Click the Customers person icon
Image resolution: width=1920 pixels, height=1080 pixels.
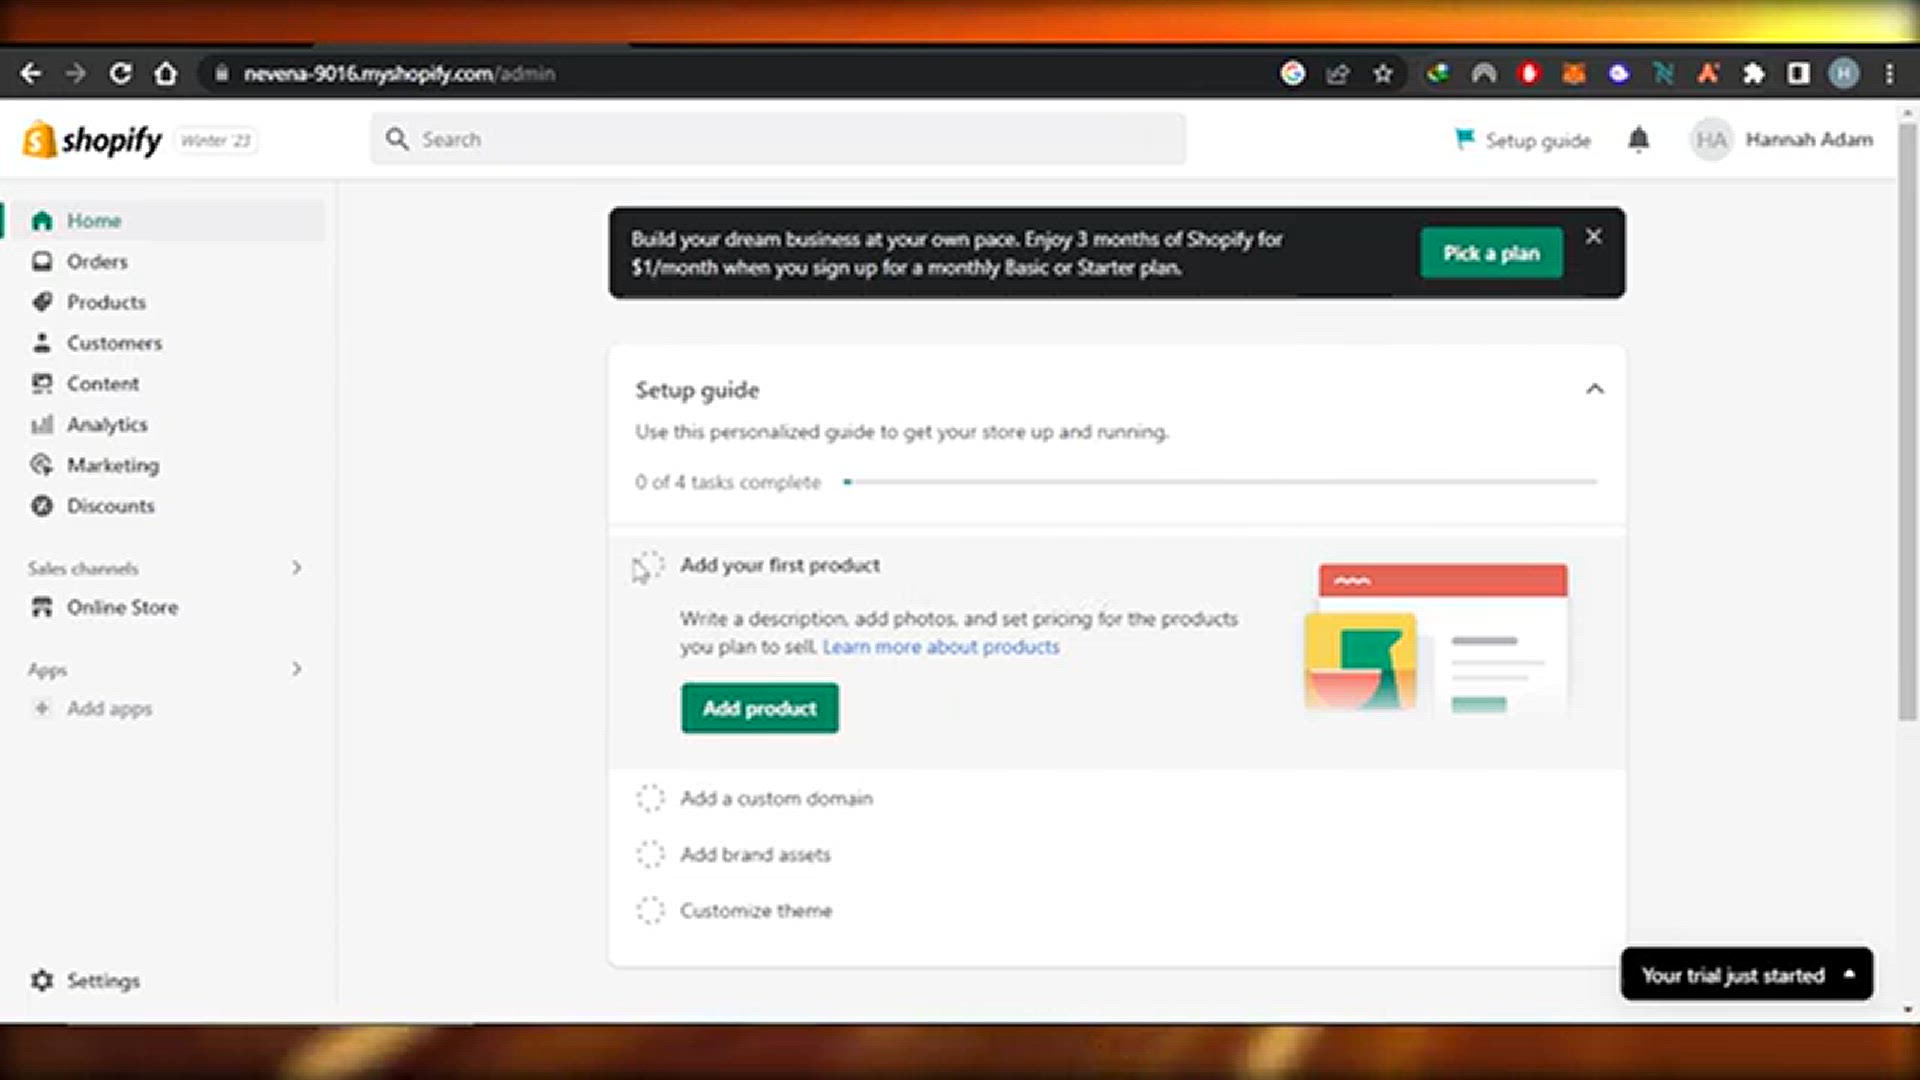41,343
